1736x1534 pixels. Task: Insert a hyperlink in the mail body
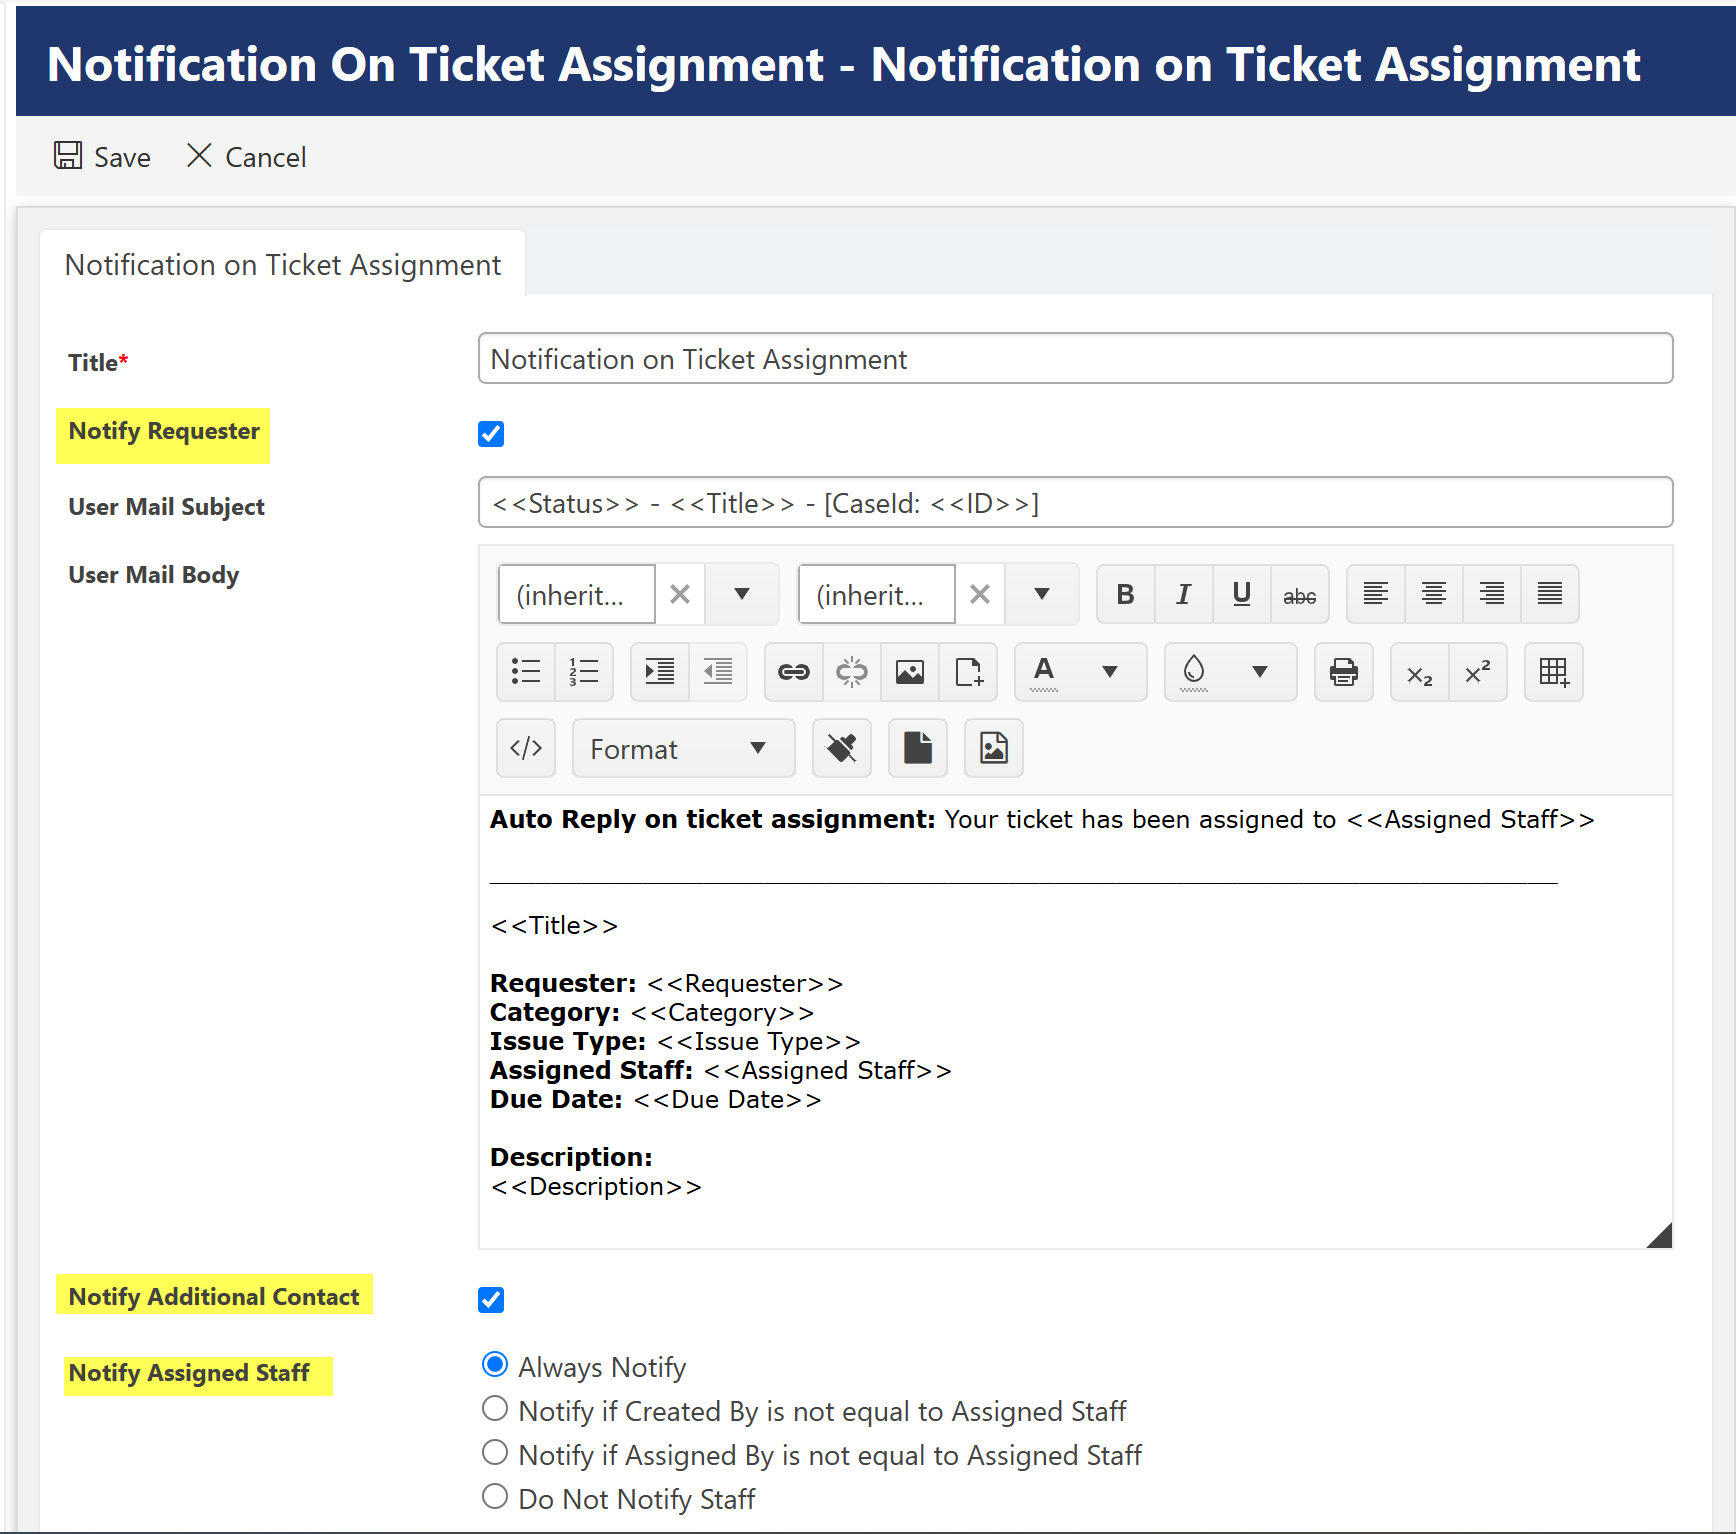click(792, 672)
